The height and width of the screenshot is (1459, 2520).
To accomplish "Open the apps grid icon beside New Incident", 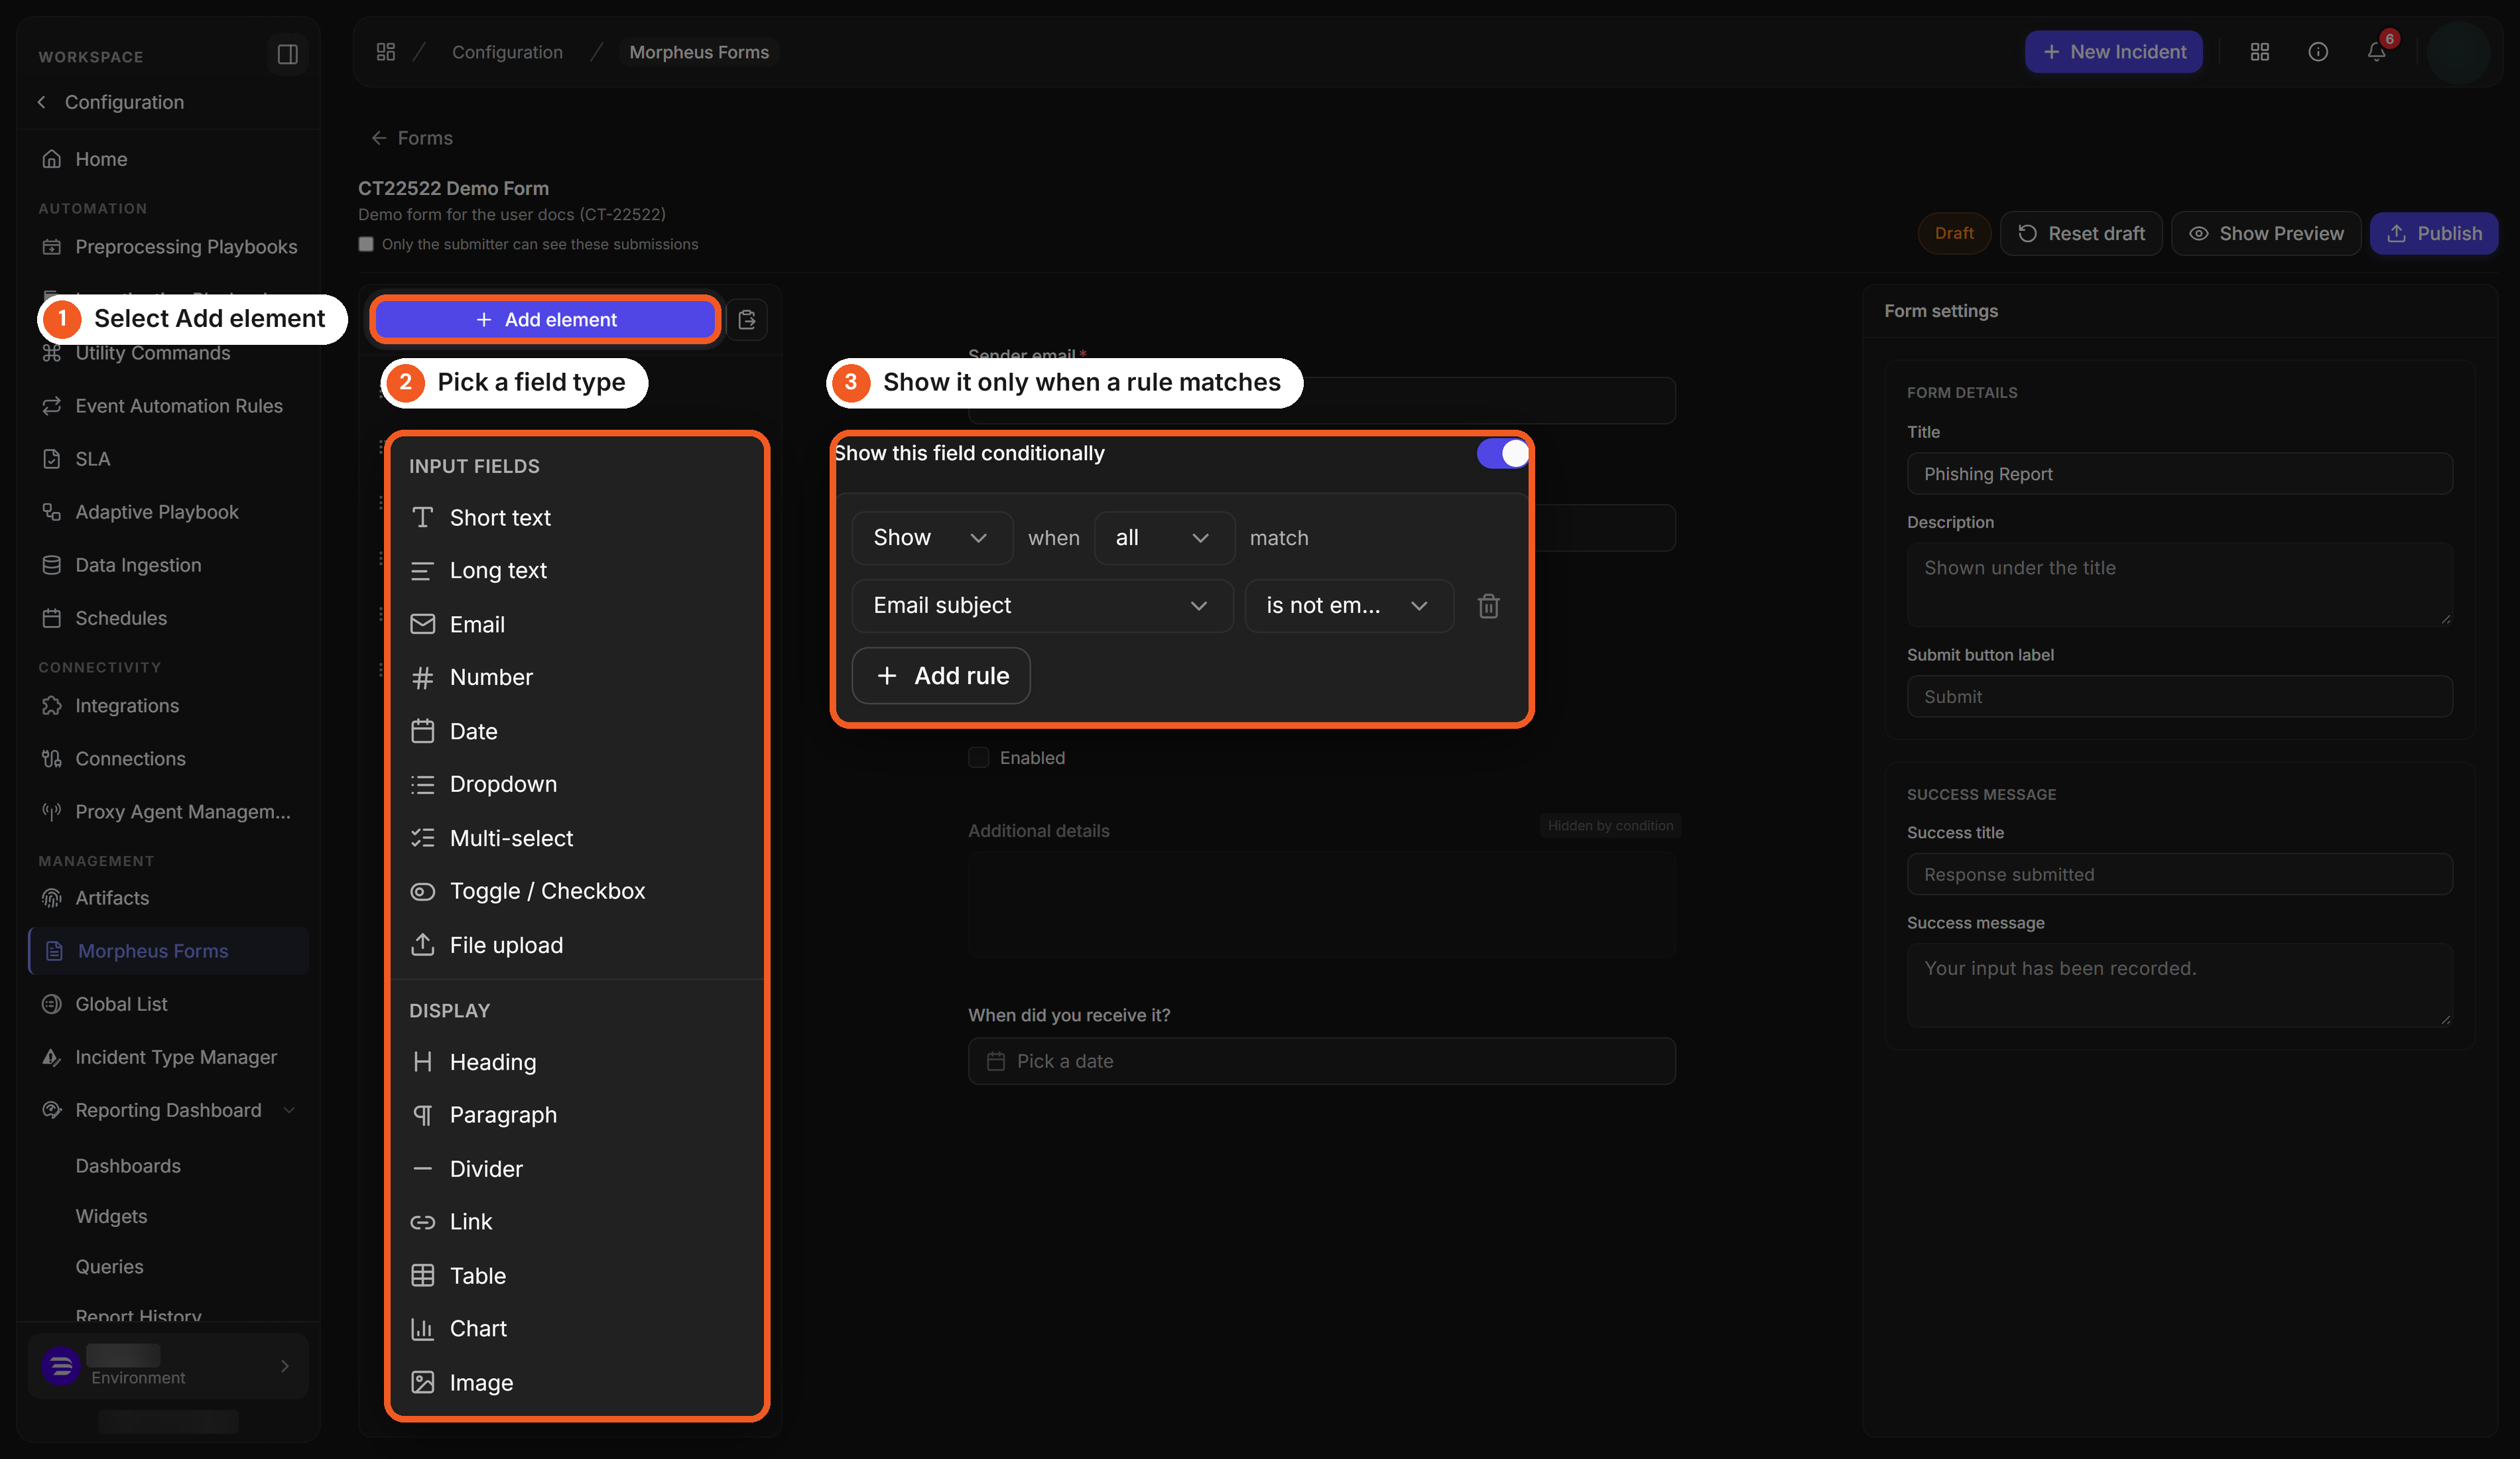I will [x=2260, y=52].
